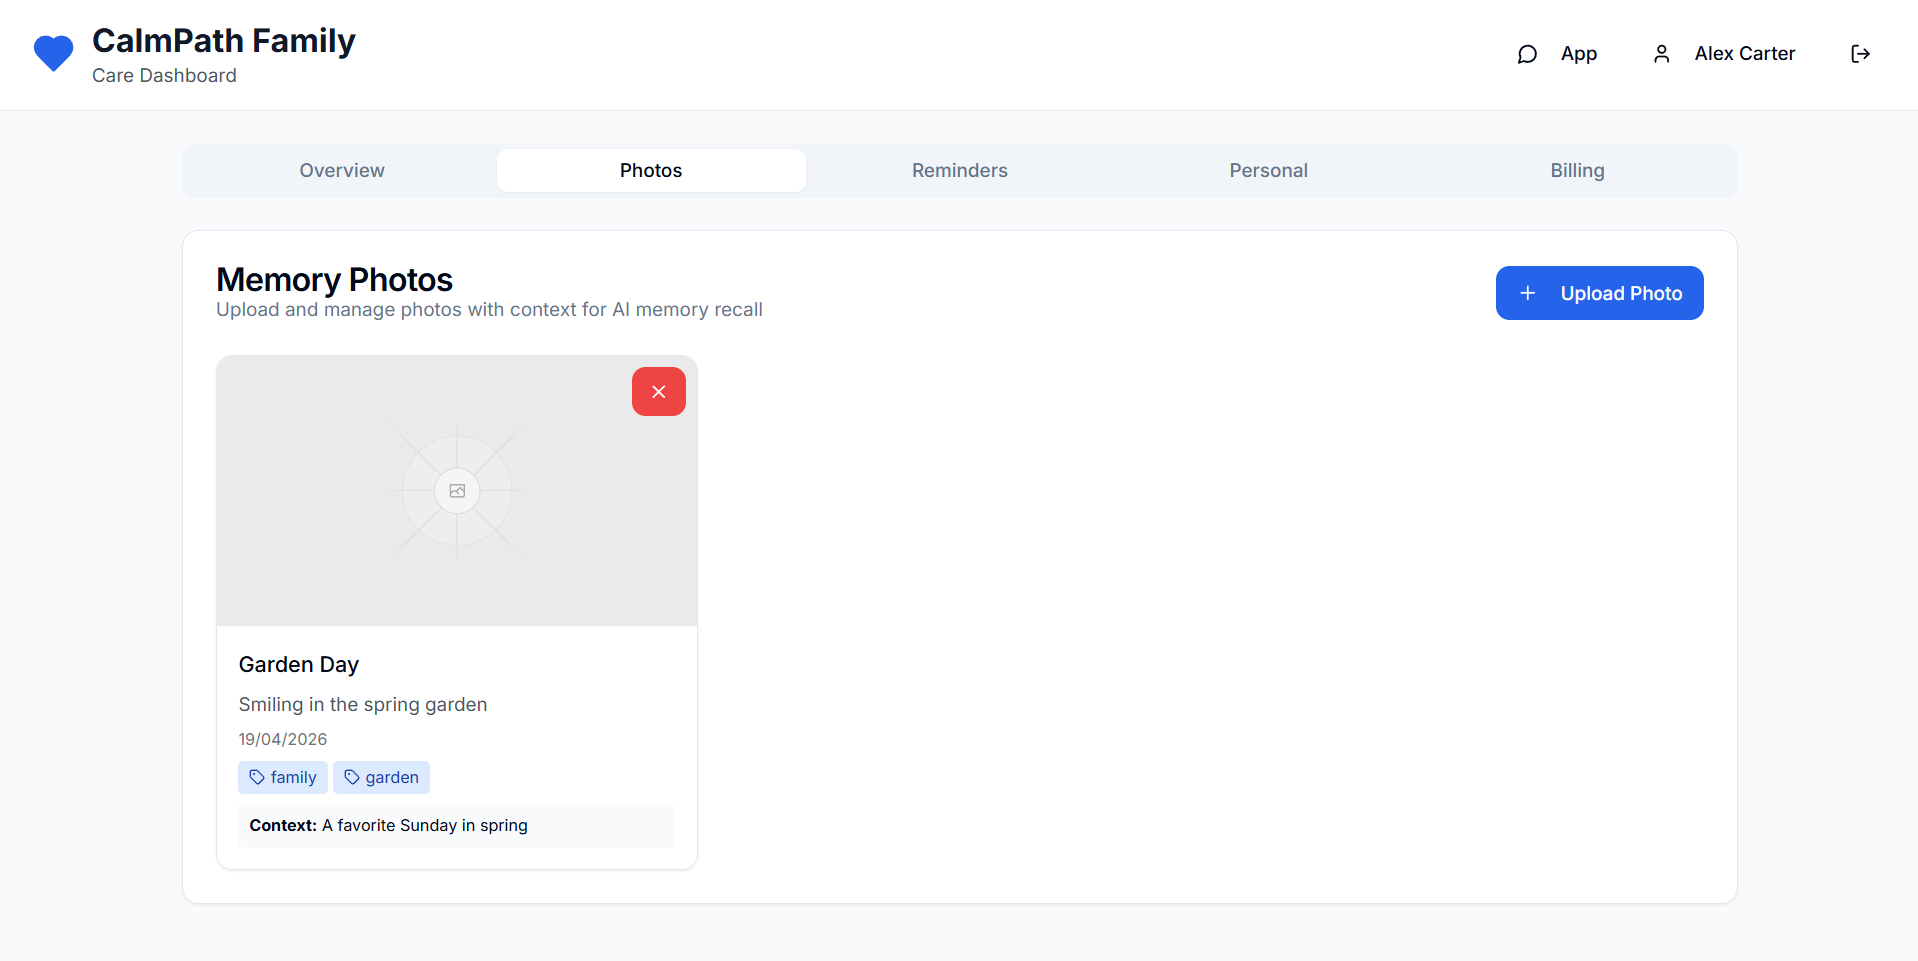
Task: Select the Photos tab
Action: tap(650, 171)
